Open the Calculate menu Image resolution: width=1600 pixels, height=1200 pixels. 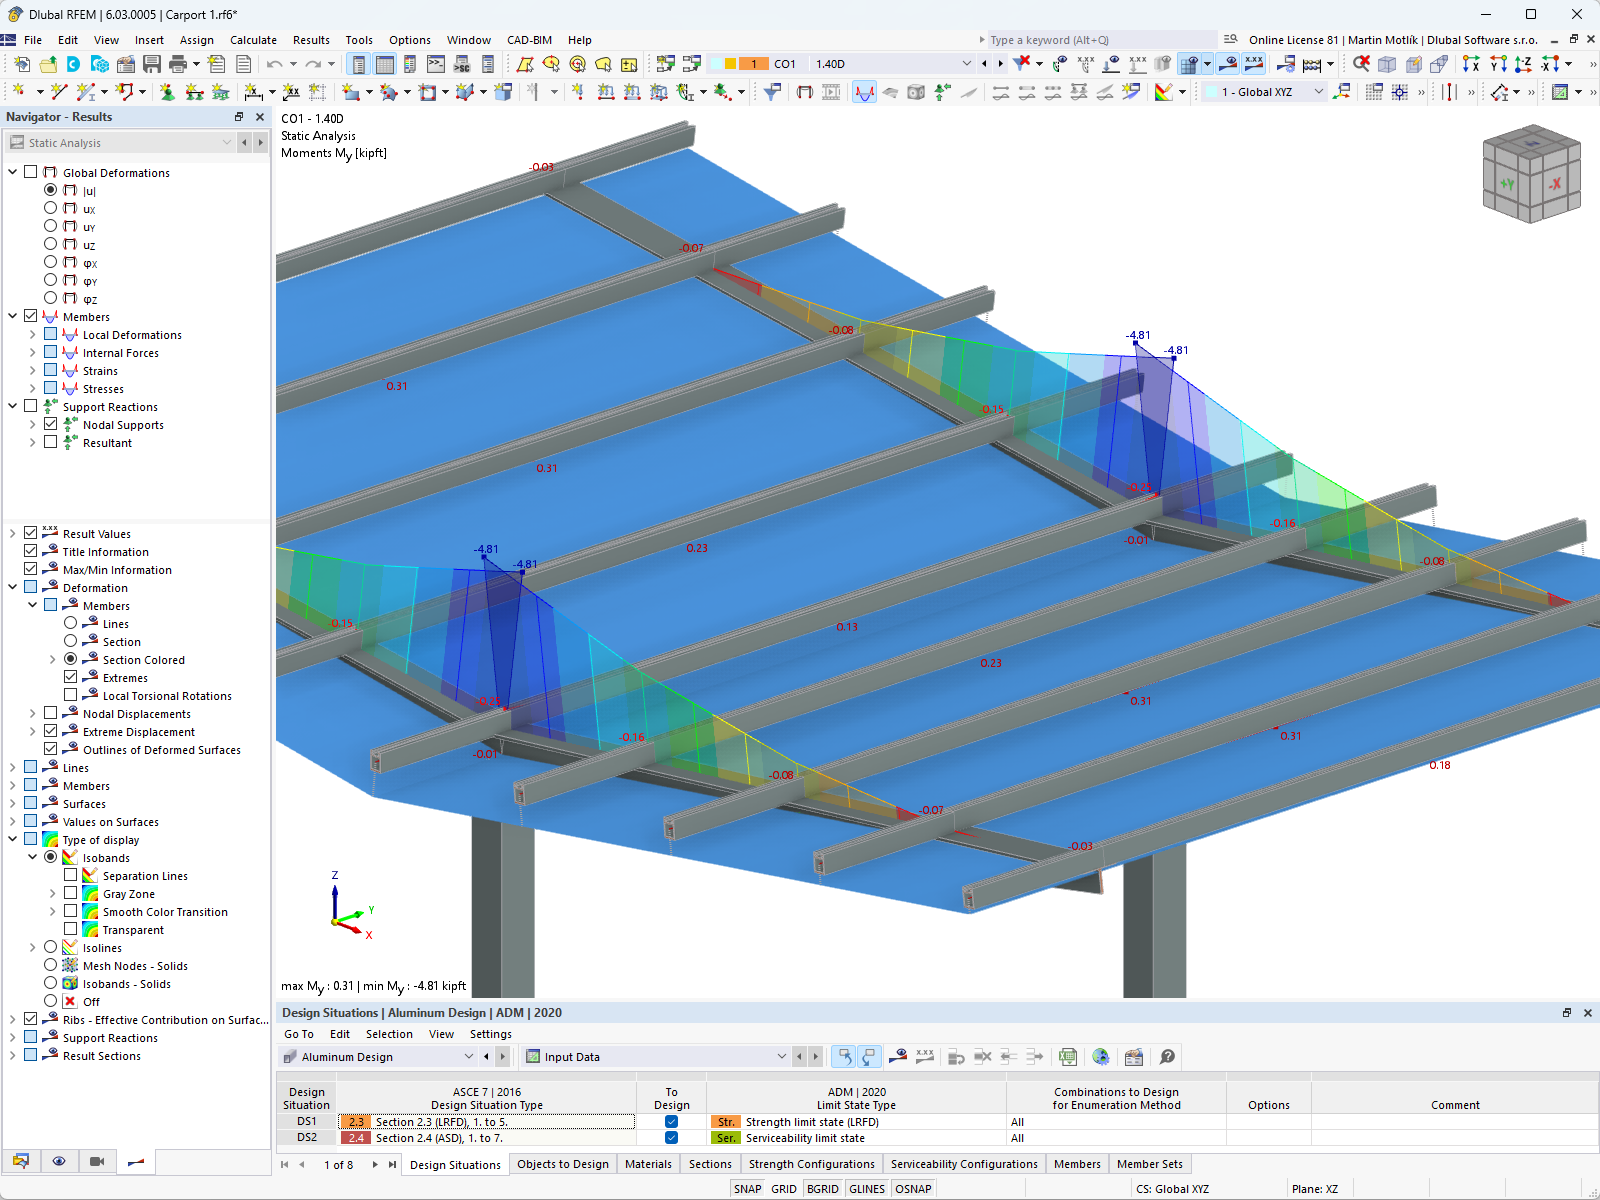[253, 40]
